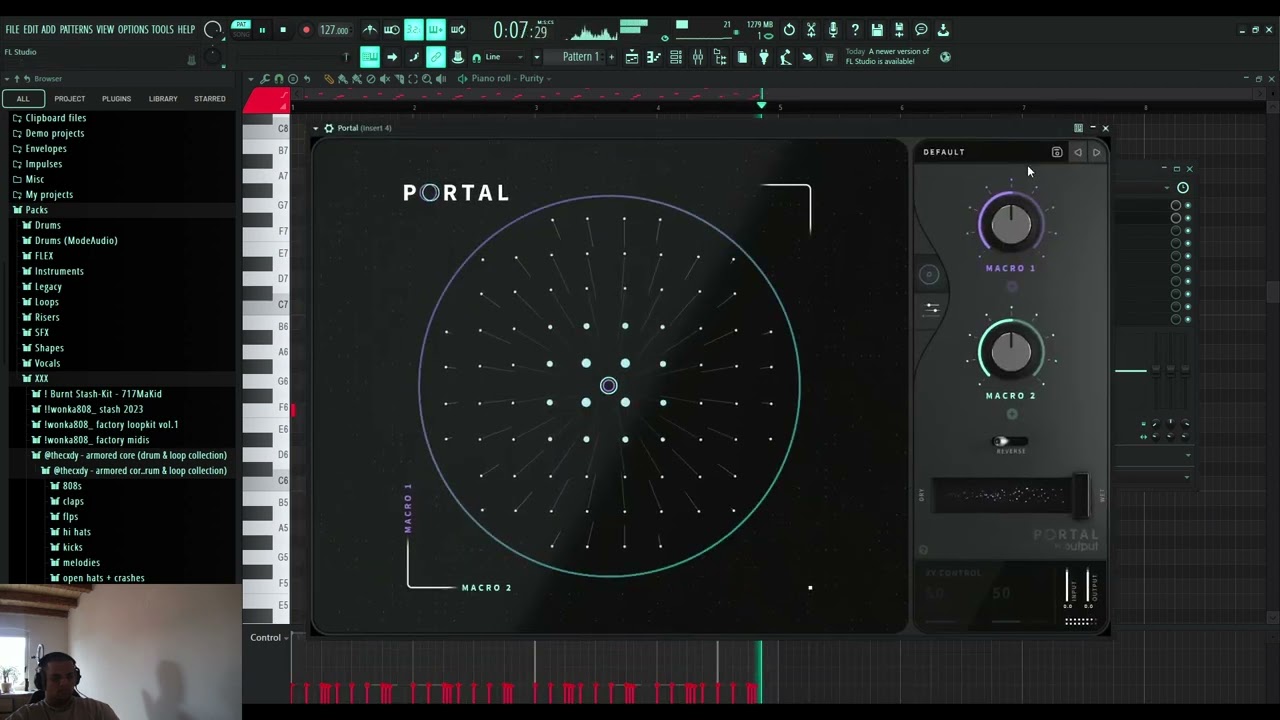Select the ALL browser tab
This screenshot has width=1280, height=720.
pyautogui.click(x=23, y=99)
